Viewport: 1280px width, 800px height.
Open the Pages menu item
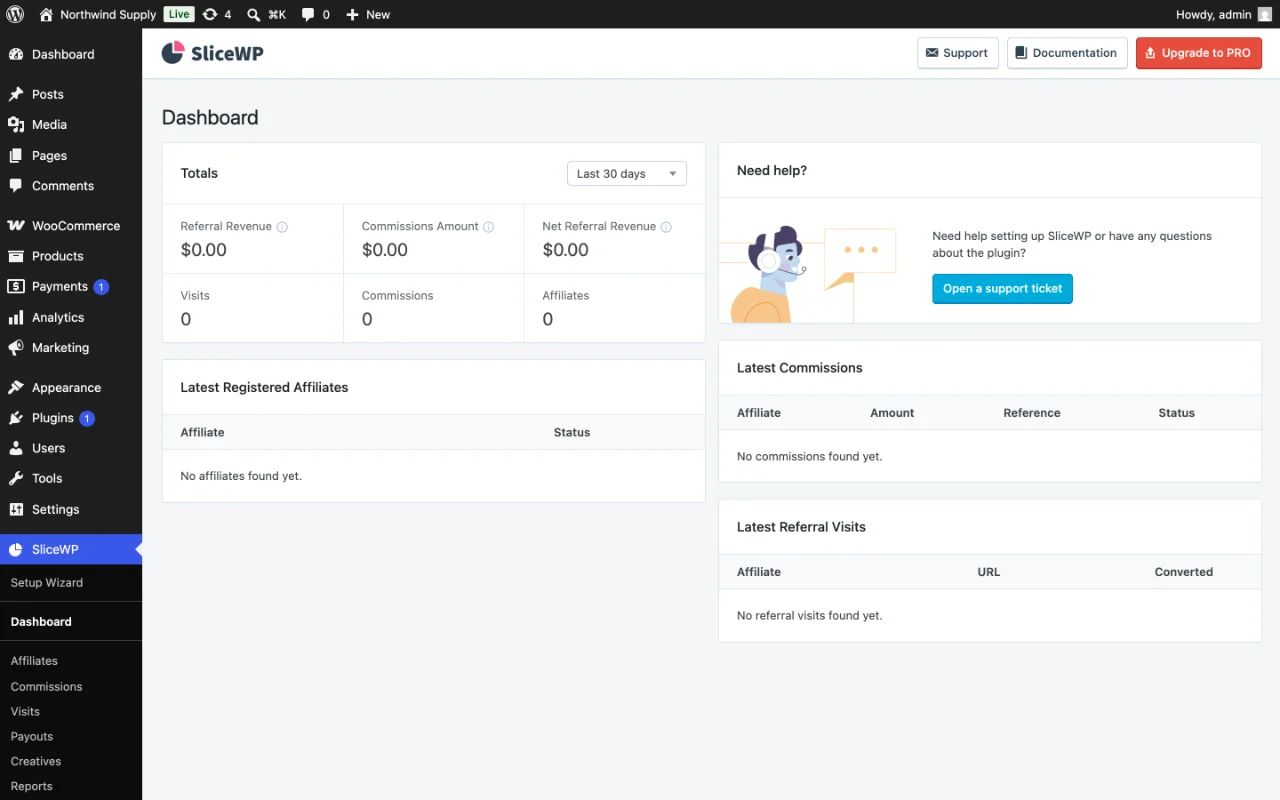[x=71, y=156]
